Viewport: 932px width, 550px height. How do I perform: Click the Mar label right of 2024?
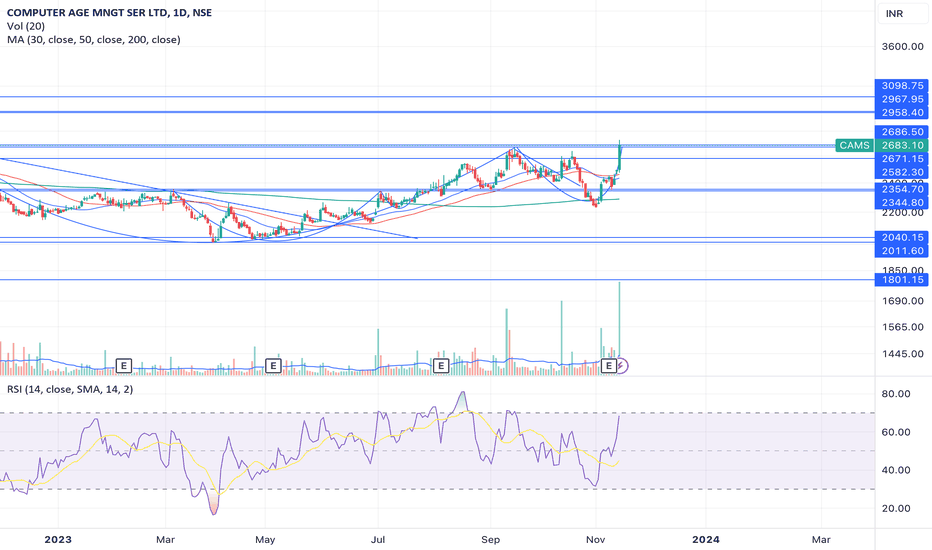tap(821, 539)
